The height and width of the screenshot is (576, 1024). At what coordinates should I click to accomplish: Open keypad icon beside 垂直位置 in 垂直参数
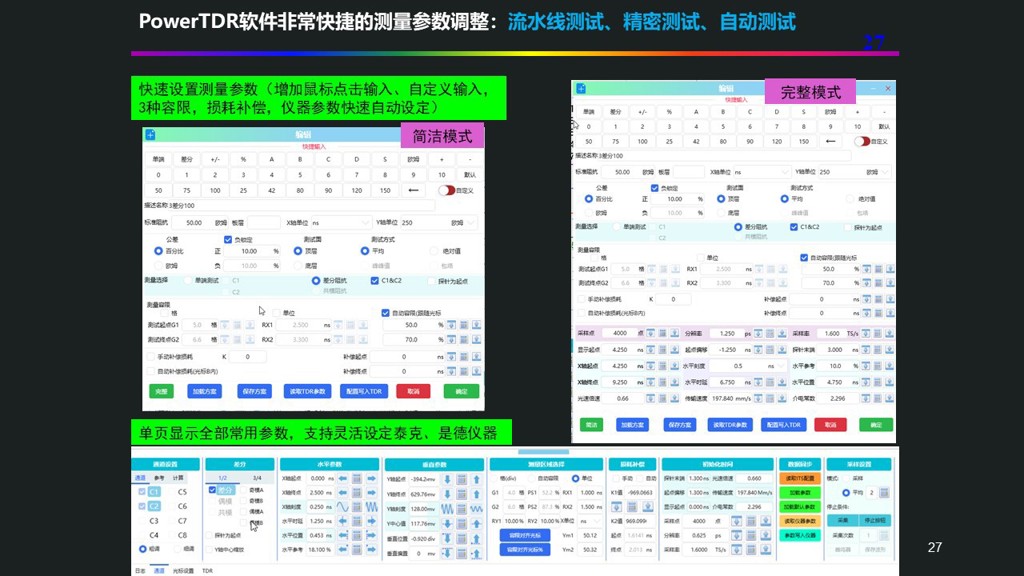[x=462, y=539]
